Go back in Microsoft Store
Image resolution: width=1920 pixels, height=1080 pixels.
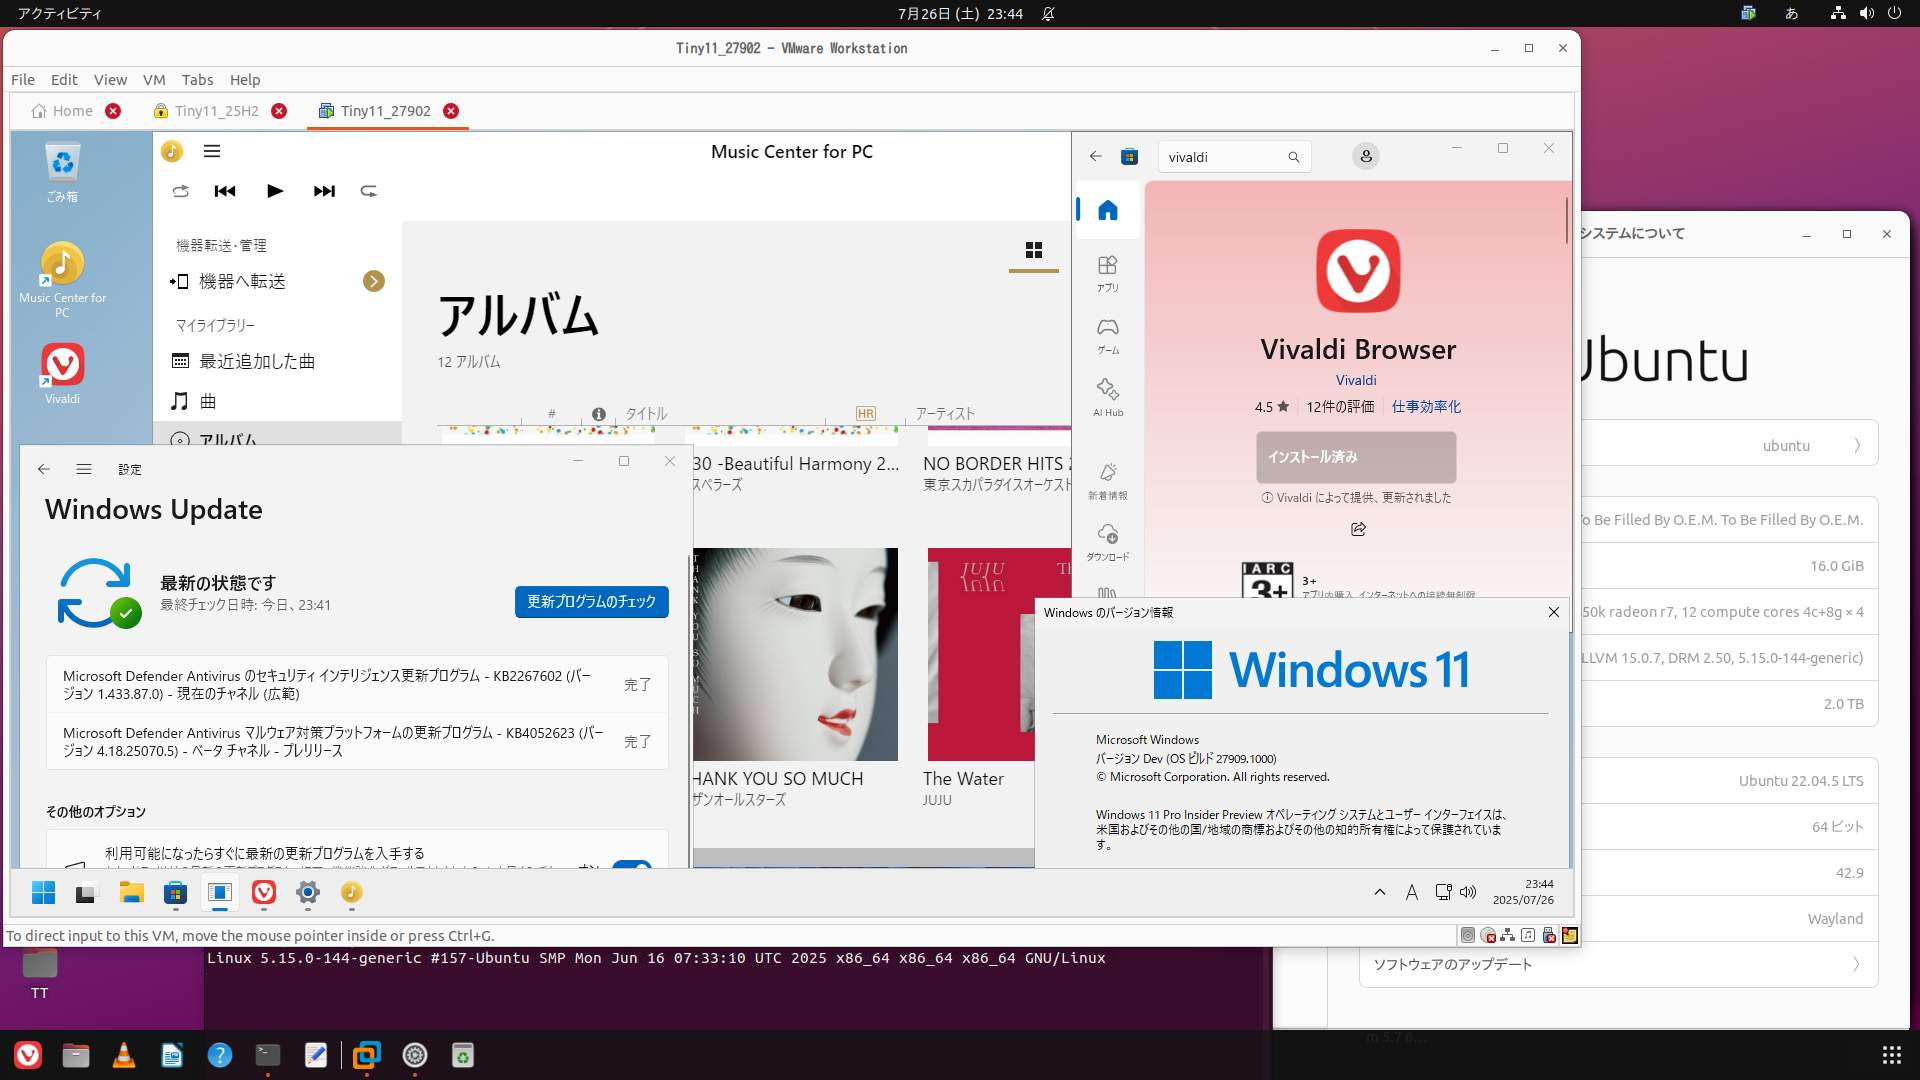tap(1095, 156)
